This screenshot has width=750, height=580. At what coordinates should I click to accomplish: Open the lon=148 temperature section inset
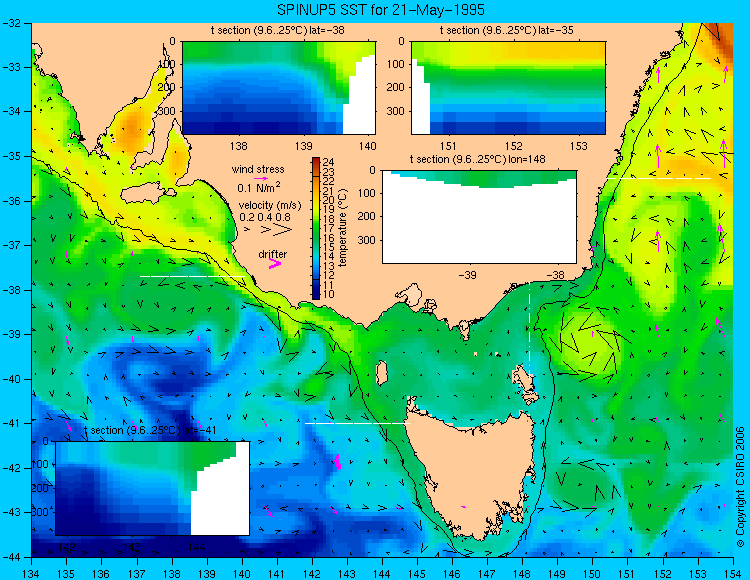pos(480,217)
